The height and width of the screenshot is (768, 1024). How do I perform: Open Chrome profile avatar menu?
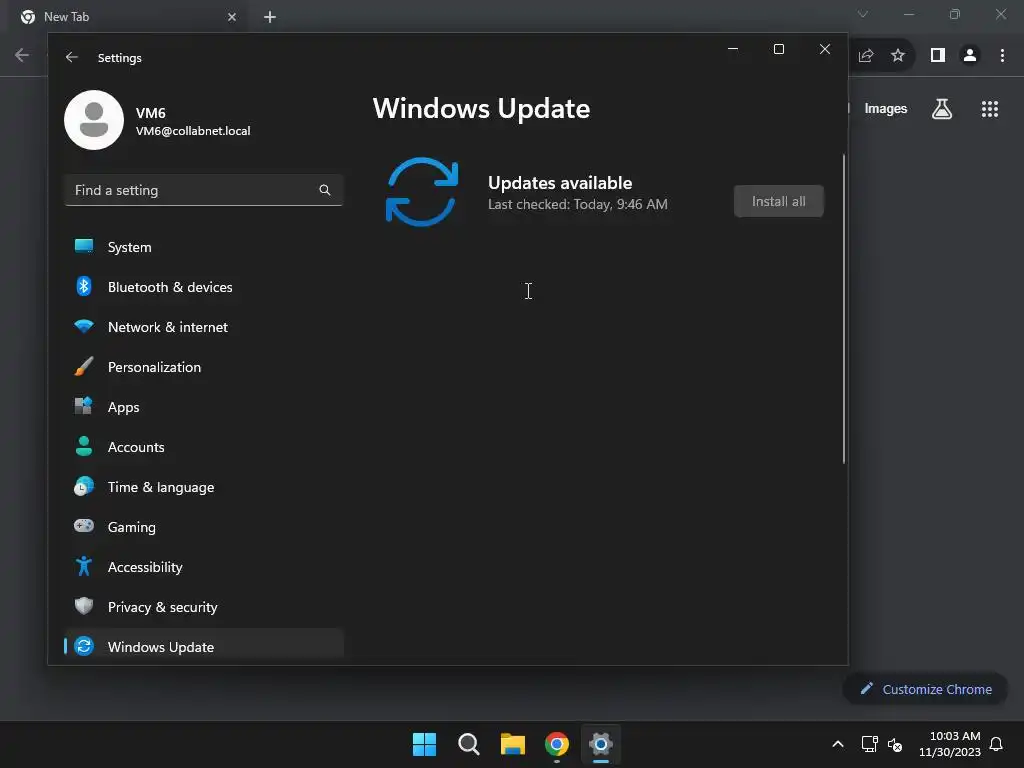point(970,56)
